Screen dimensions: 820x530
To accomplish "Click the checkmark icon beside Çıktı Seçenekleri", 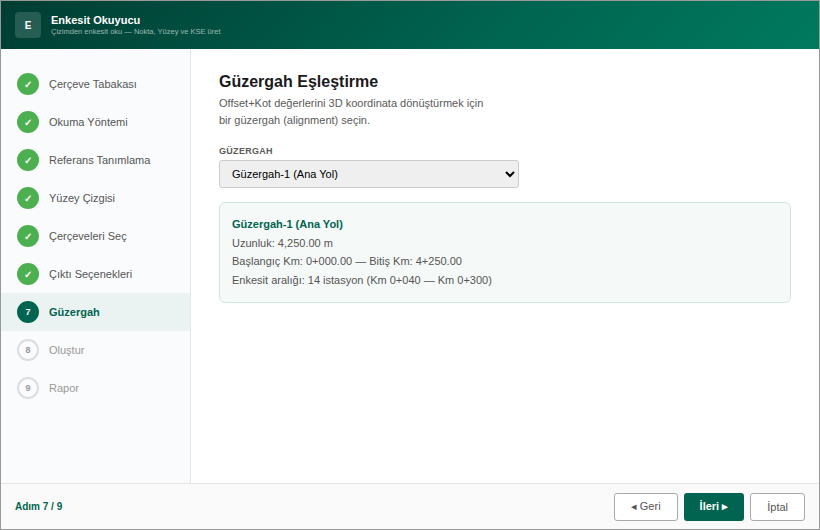I will click(x=28, y=274).
